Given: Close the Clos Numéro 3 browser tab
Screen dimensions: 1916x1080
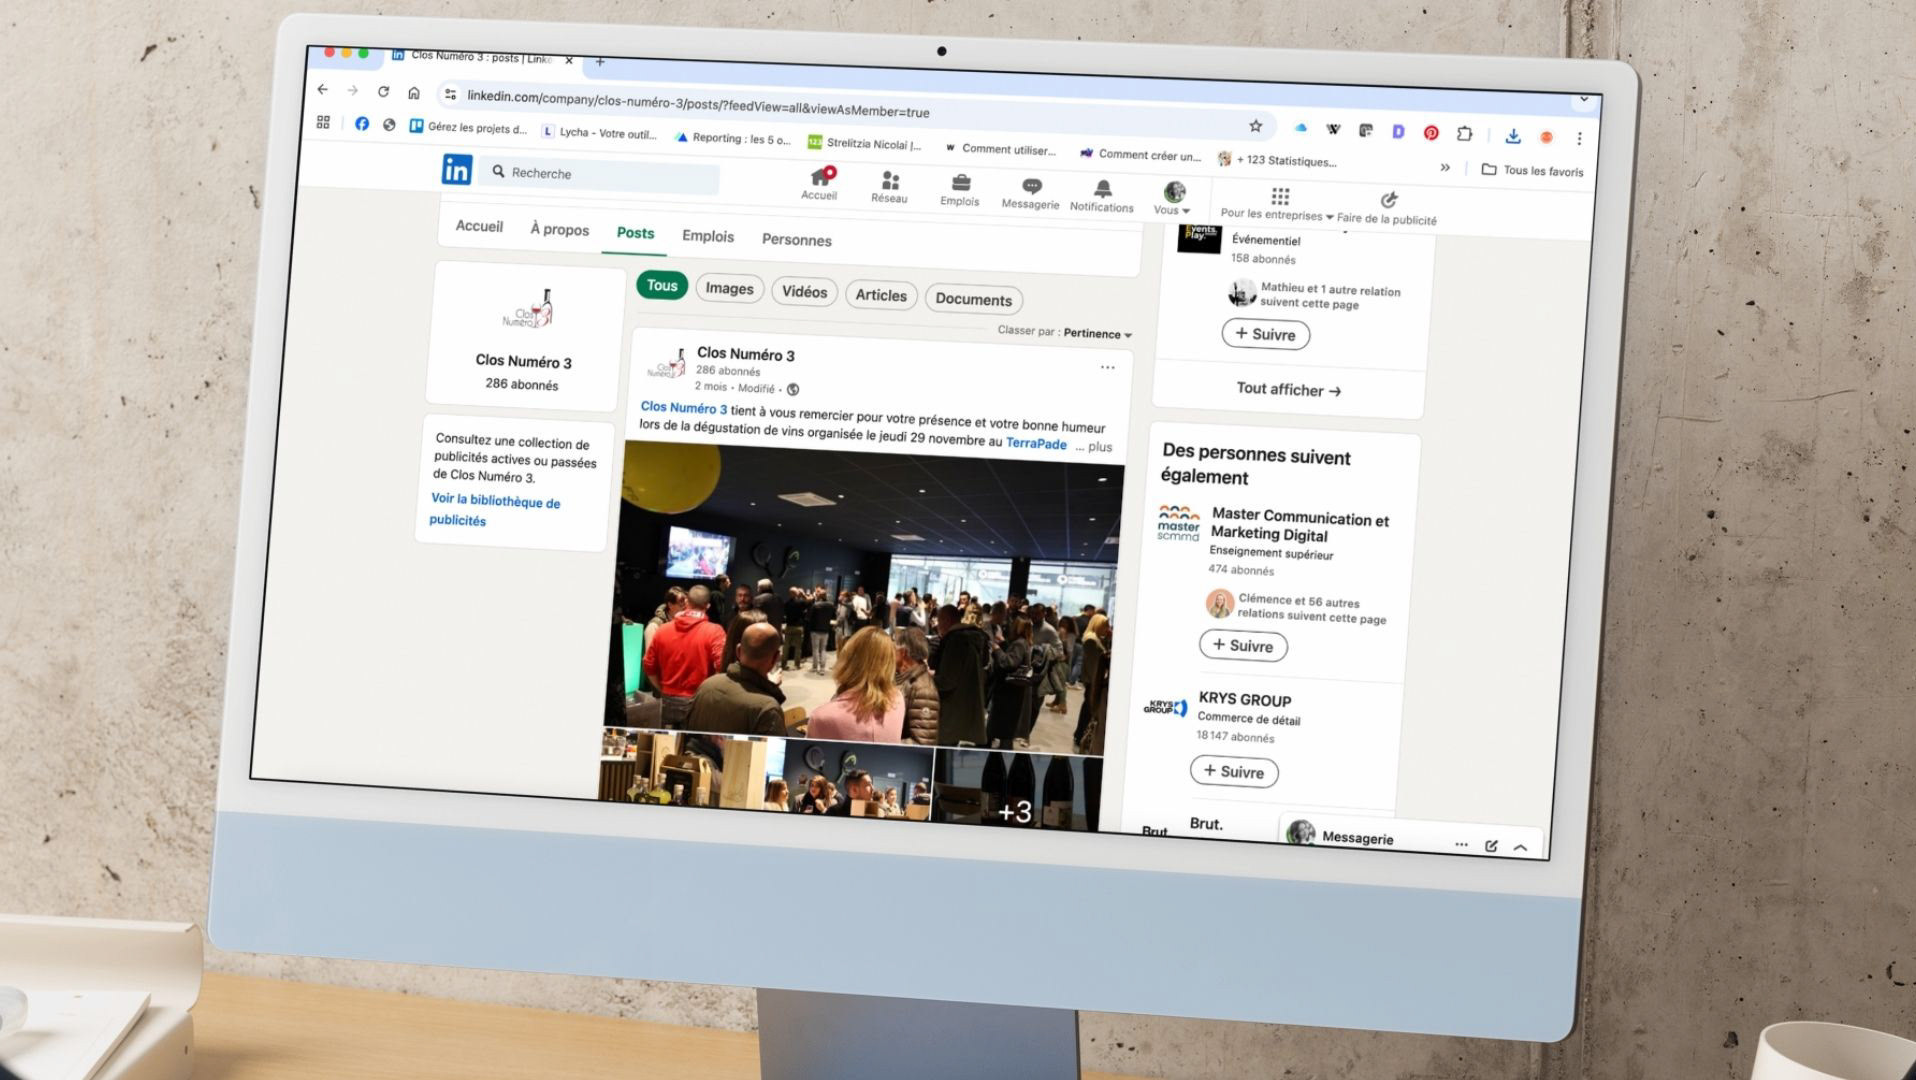Looking at the screenshot, I should [569, 60].
